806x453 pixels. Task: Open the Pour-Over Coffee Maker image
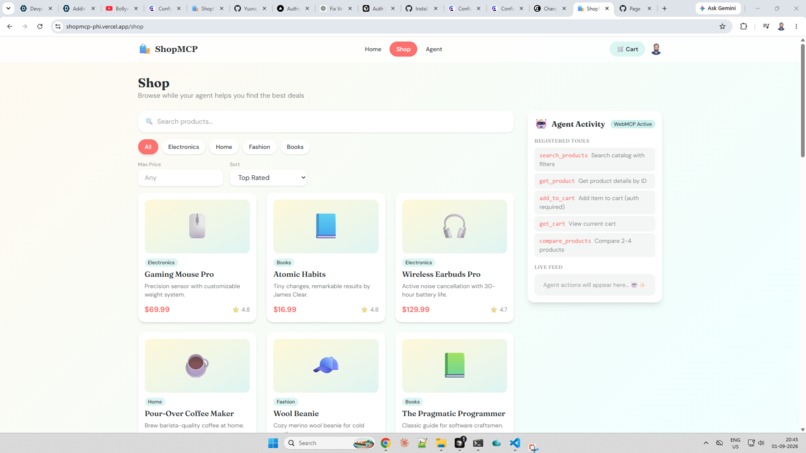pos(197,366)
